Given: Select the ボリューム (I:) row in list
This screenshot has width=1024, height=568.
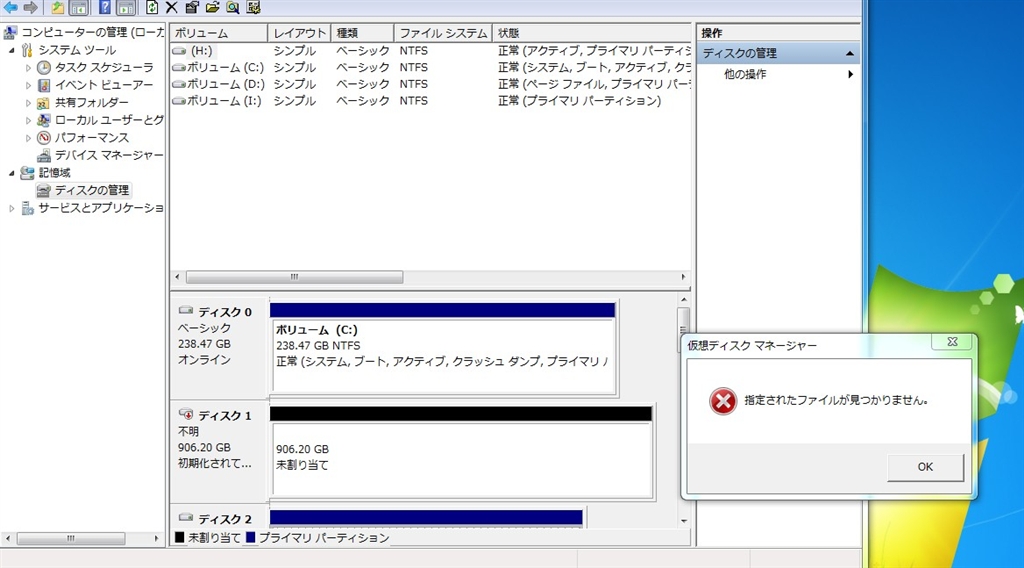Looking at the screenshot, I should click(x=430, y=101).
